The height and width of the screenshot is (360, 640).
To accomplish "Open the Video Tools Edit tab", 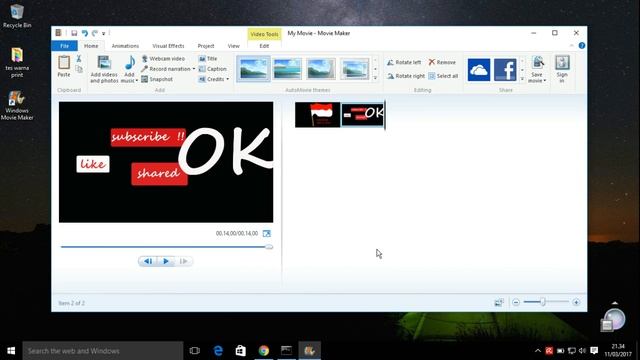I will 264,46.
